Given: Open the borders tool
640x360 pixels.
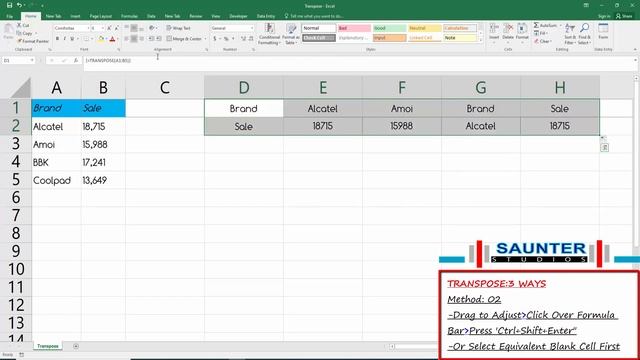Looking at the screenshot, I should click(x=86, y=39).
